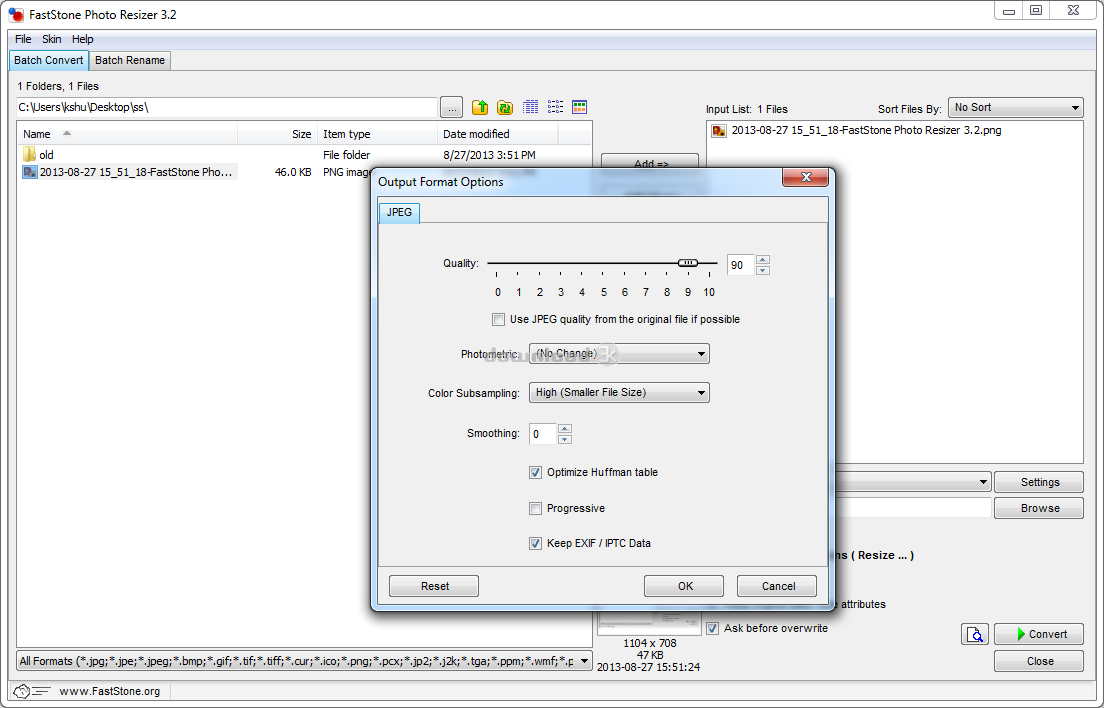The height and width of the screenshot is (708, 1104).
Task: Decrease the Smoothing value with down arrow
Action: coord(565,439)
